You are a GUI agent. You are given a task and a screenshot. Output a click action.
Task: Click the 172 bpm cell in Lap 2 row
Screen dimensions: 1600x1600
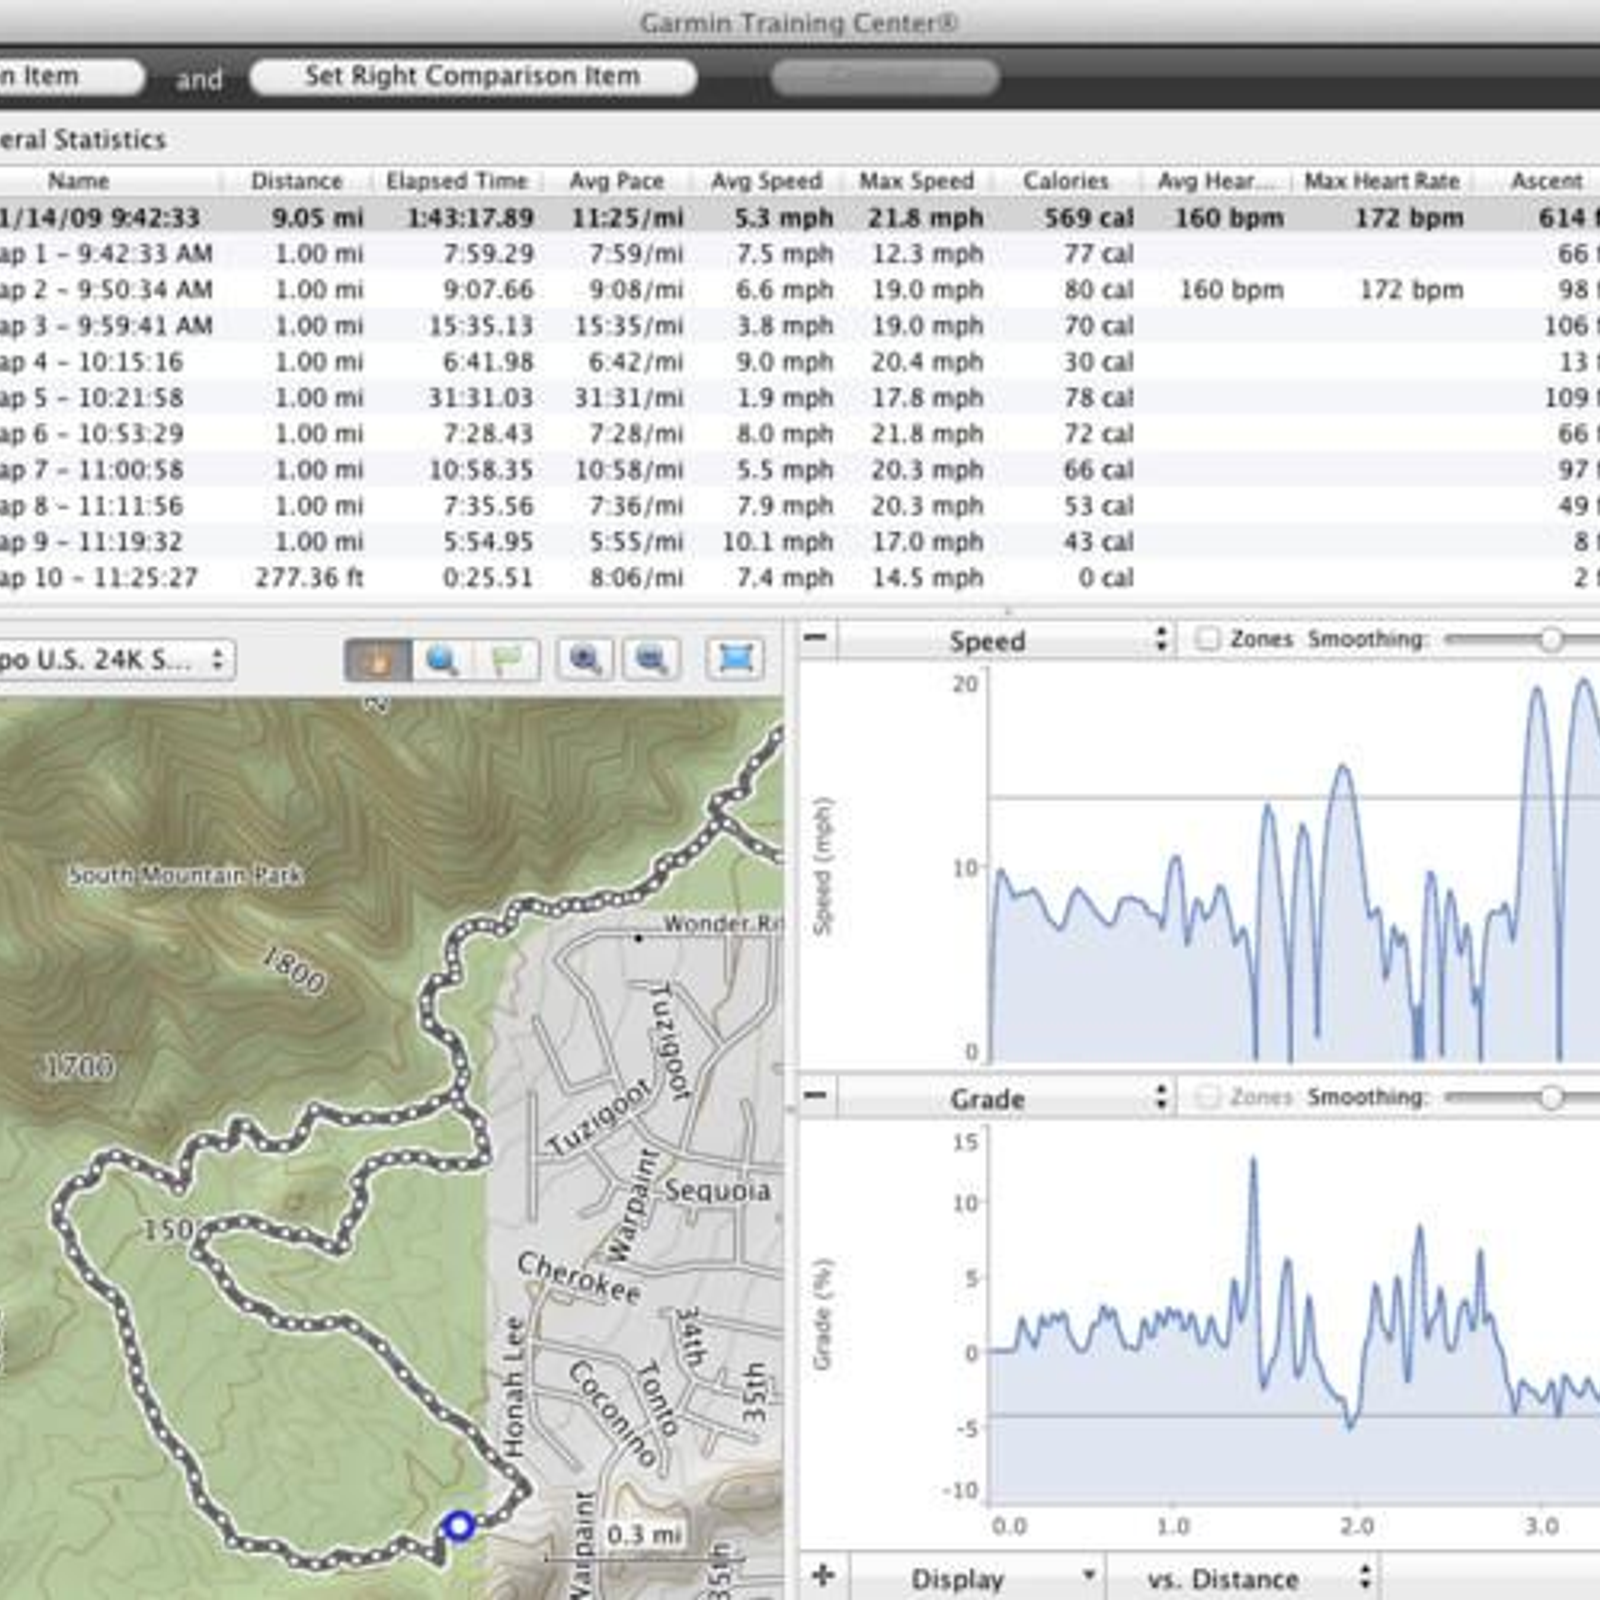[x=1411, y=289]
